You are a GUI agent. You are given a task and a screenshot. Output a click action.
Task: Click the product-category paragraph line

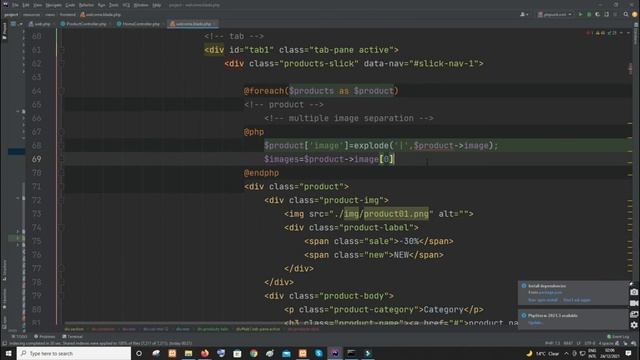point(384,310)
